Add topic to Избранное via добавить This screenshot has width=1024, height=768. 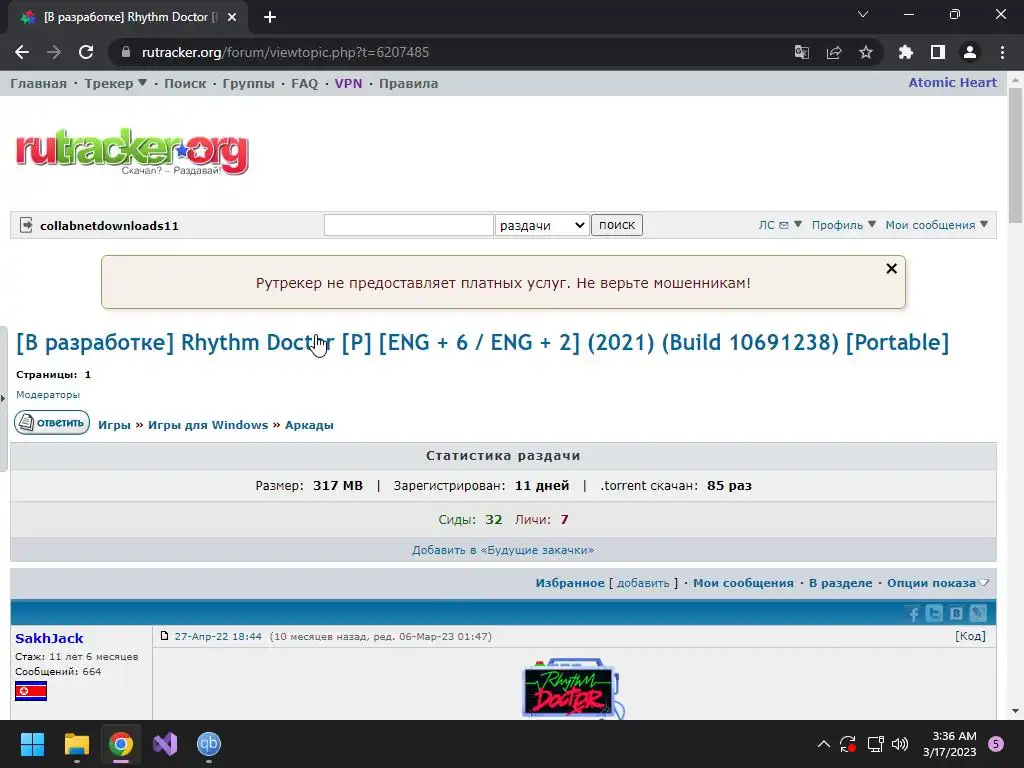click(643, 583)
